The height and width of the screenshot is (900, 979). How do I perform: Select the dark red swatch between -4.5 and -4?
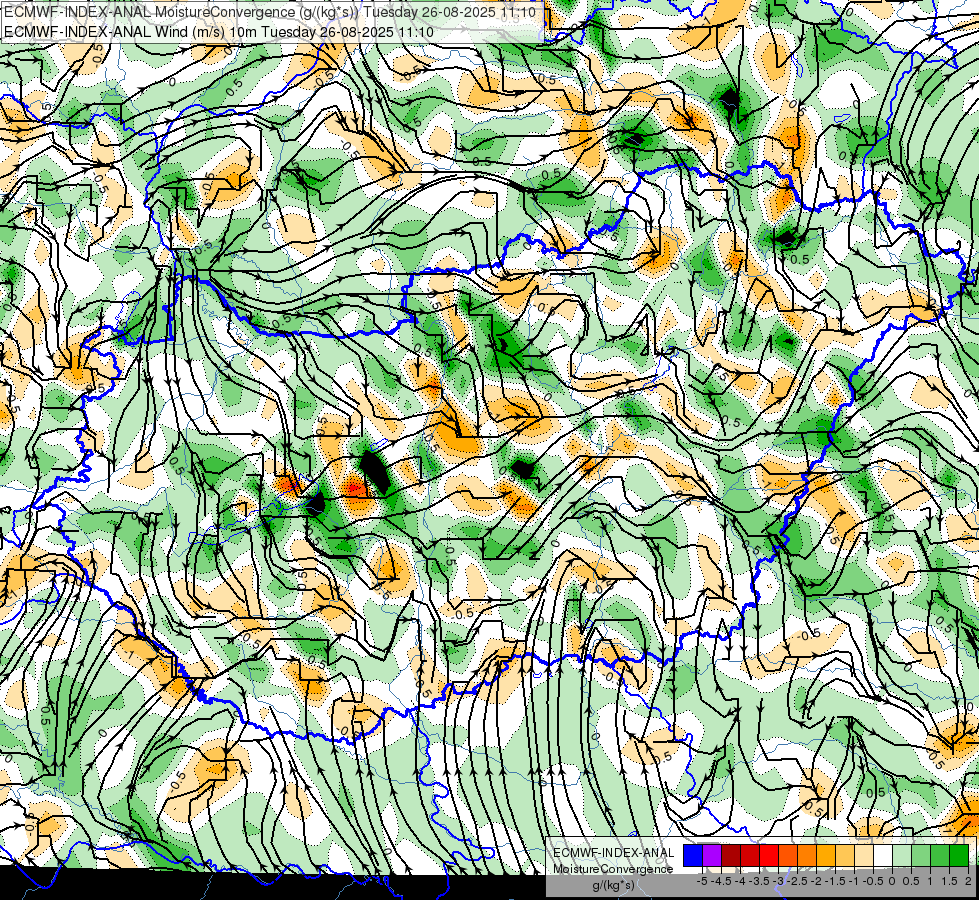tap(731, 856)
